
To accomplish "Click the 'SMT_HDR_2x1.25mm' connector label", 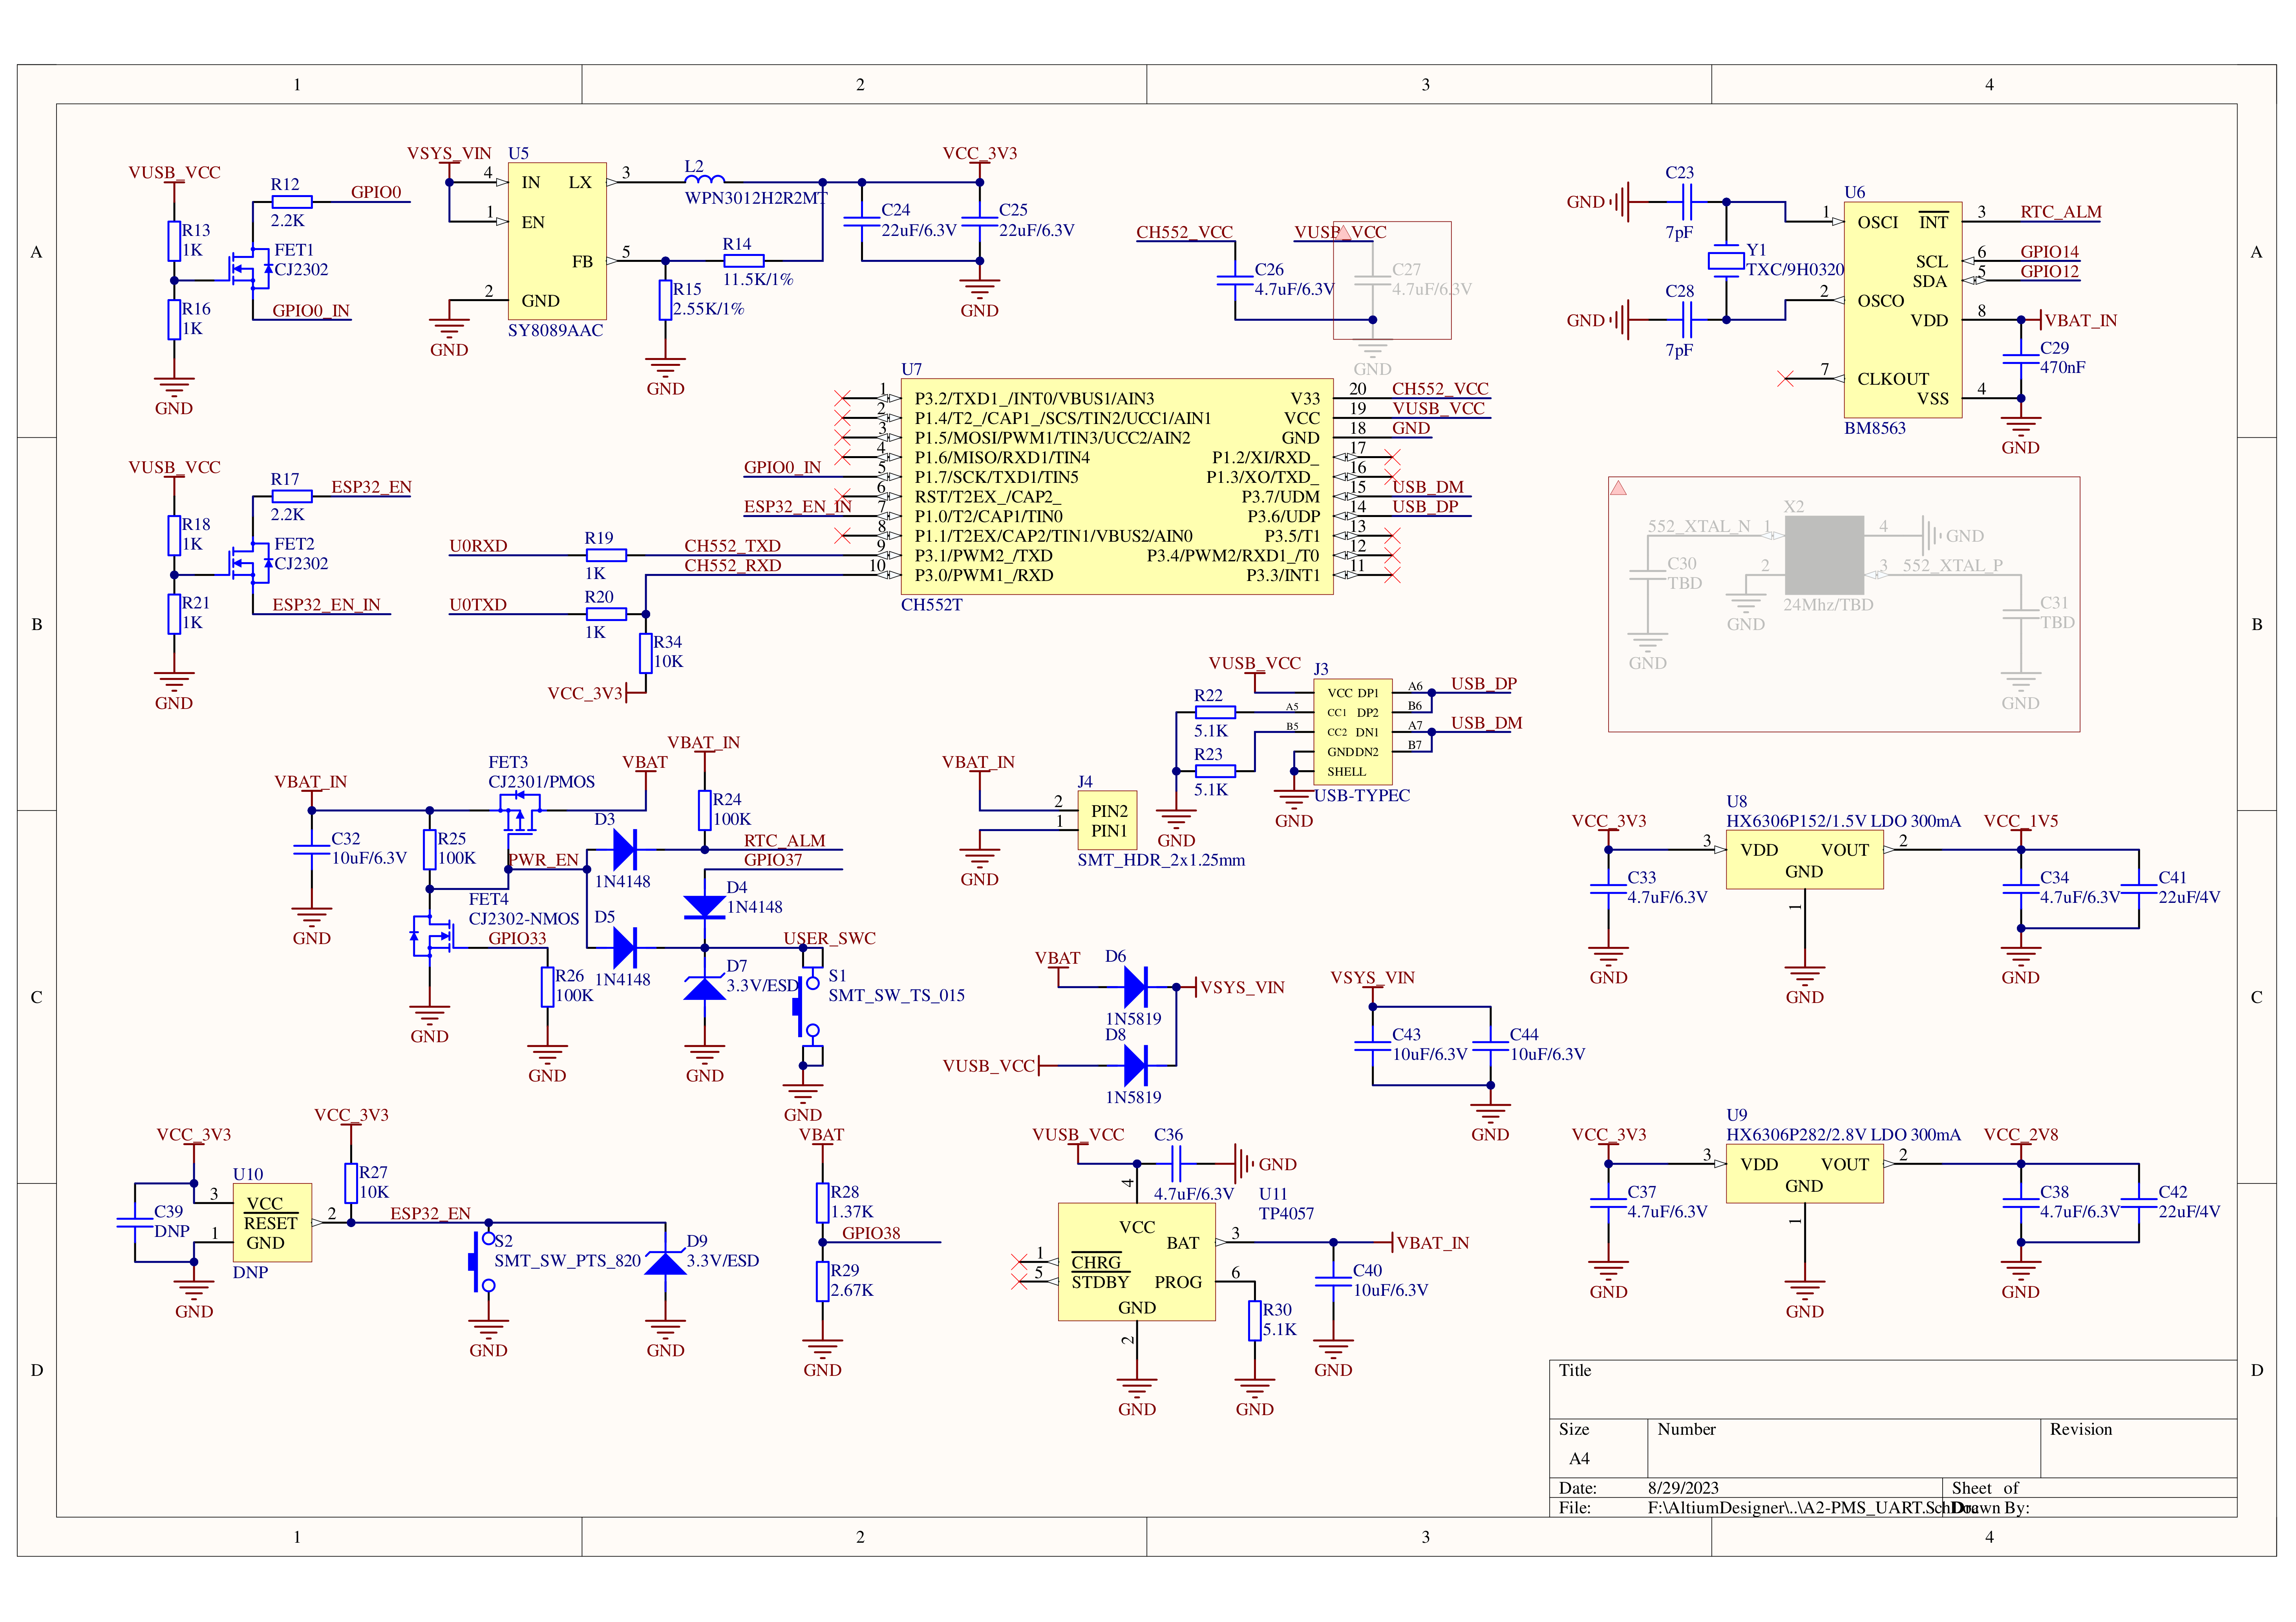I will 1161,860.
